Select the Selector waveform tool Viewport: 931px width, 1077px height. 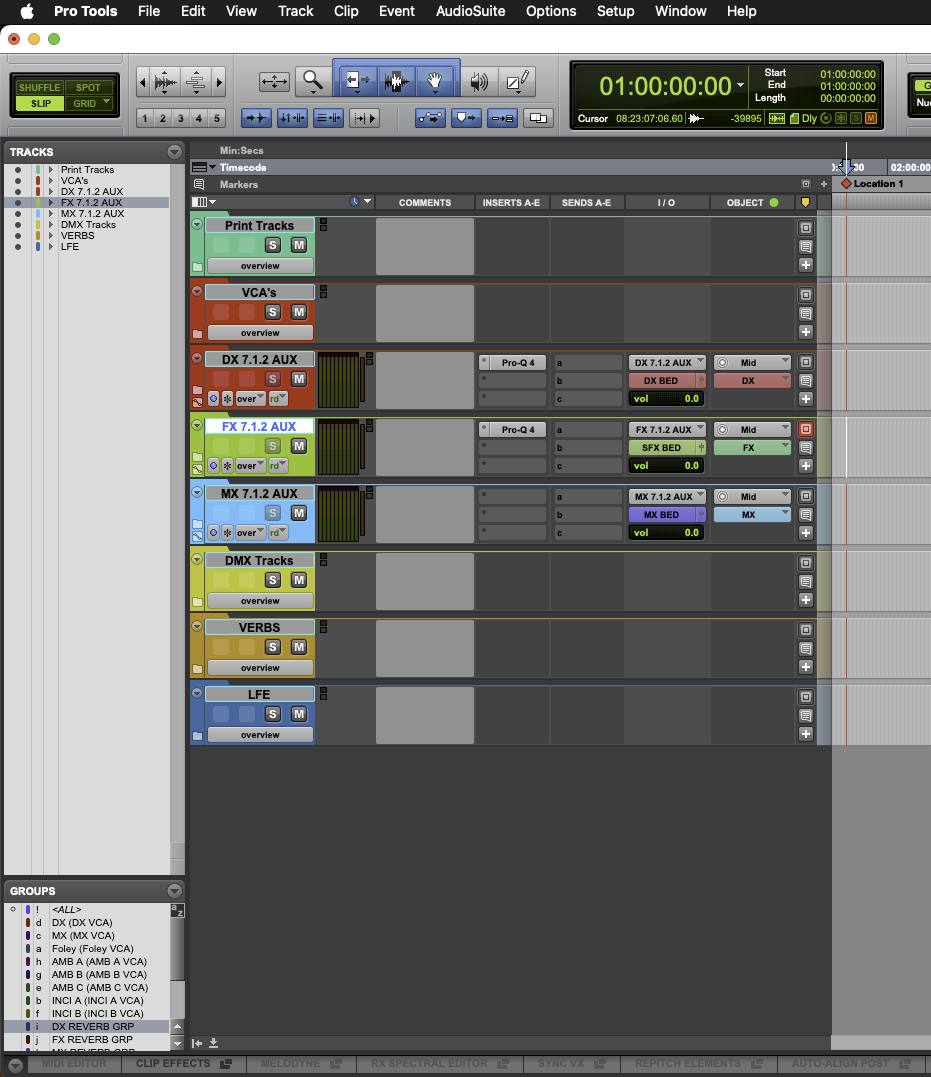(396, 82)
